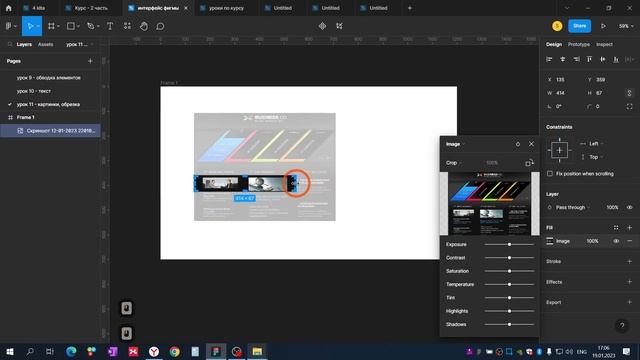Add a stroke to the layer
The image size is (640, 360).
coord(629,262)
